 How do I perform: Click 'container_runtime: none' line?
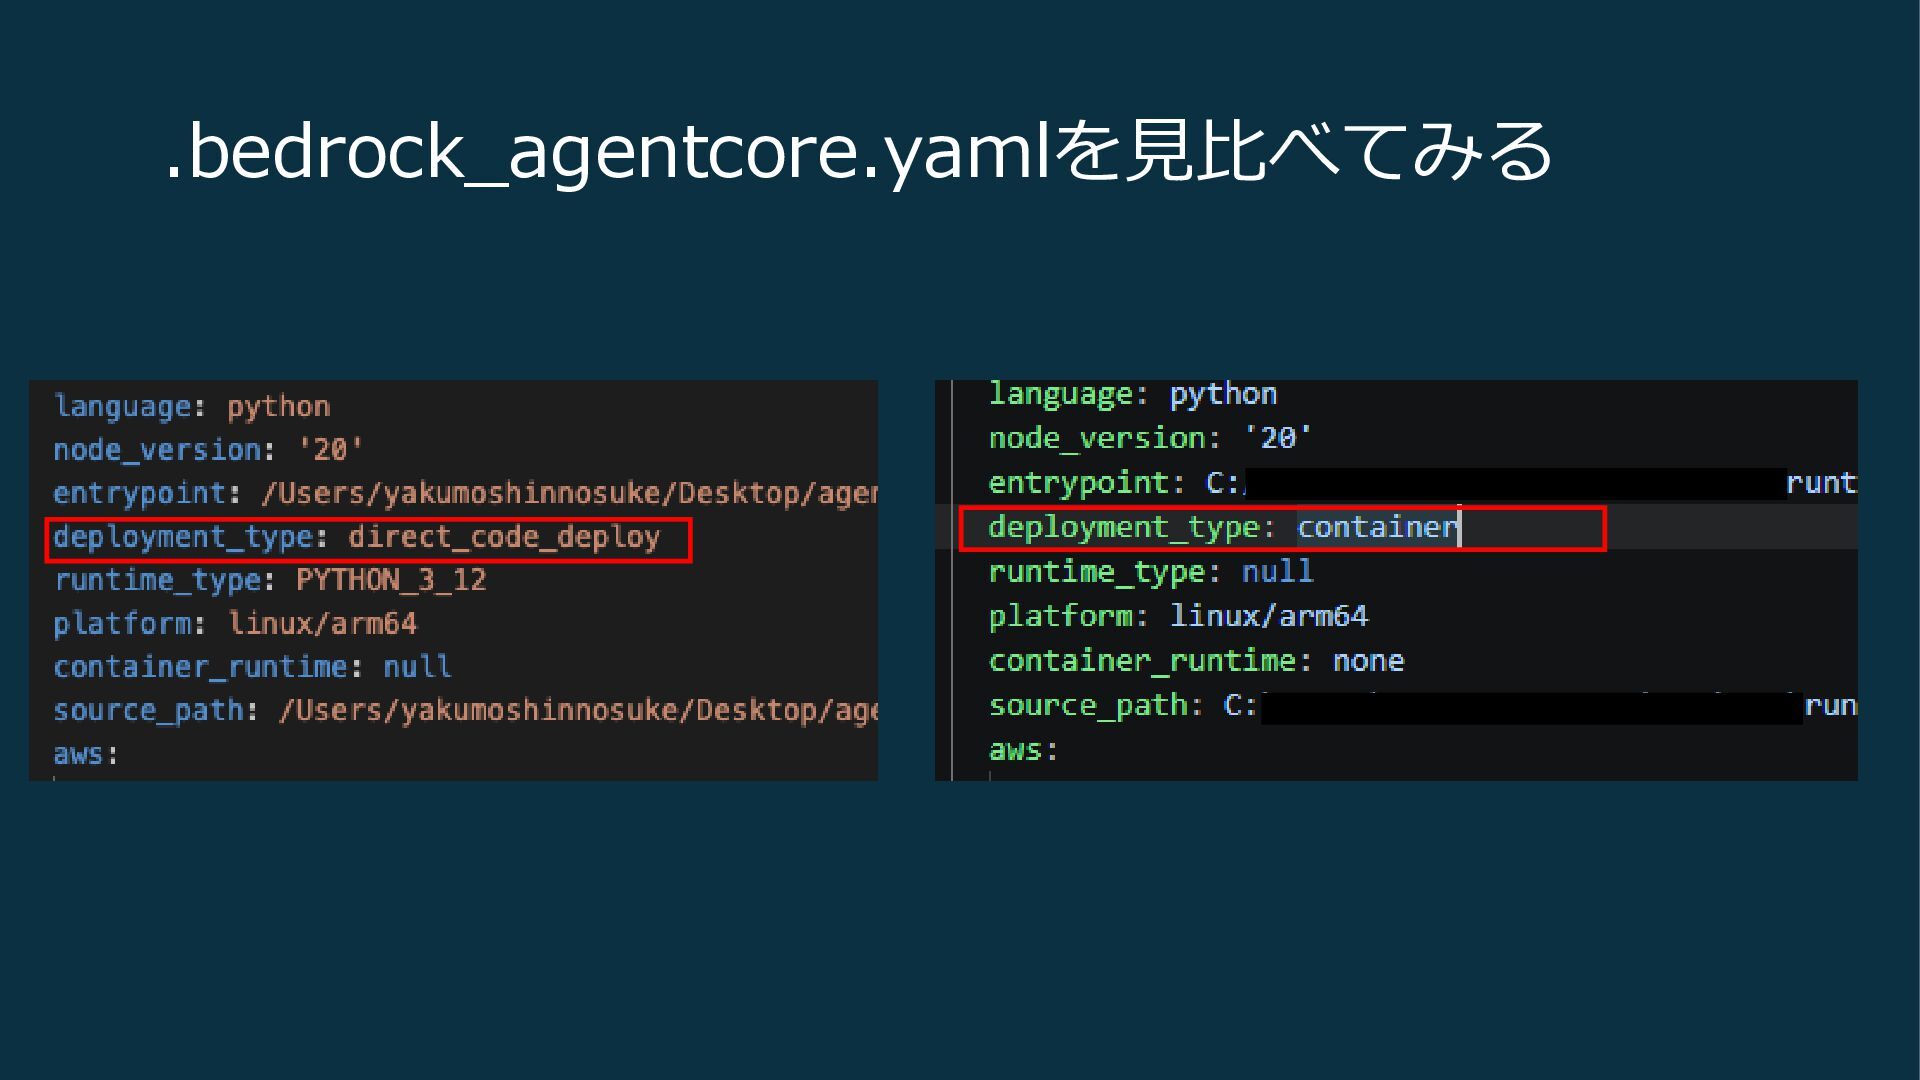[x=1196, y=661]
